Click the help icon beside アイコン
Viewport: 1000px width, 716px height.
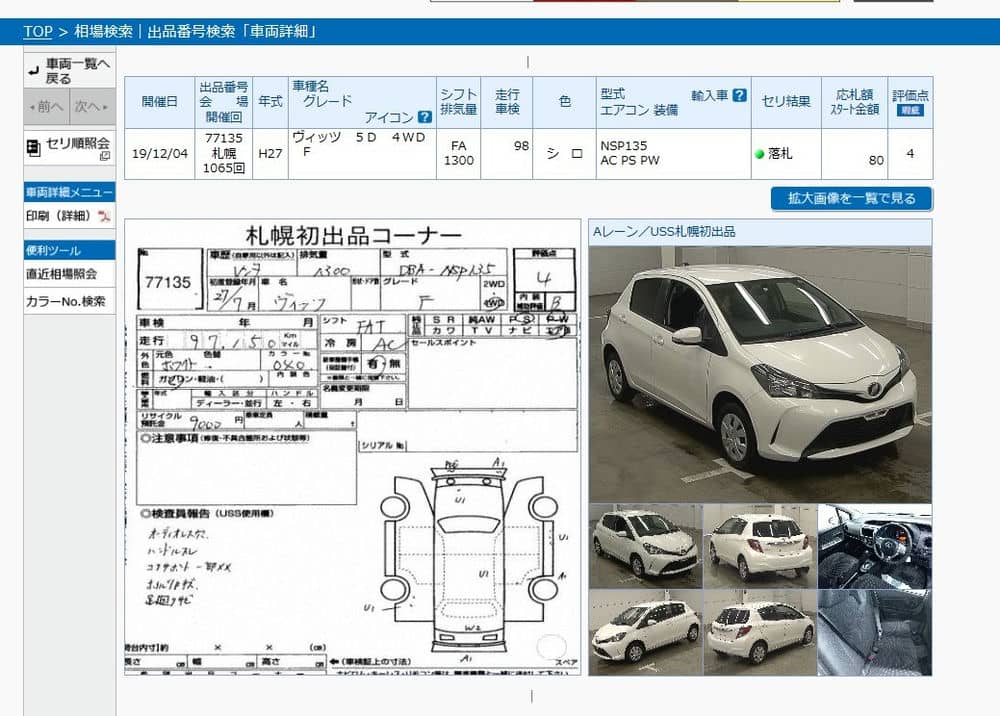click(x=424, y=117)
